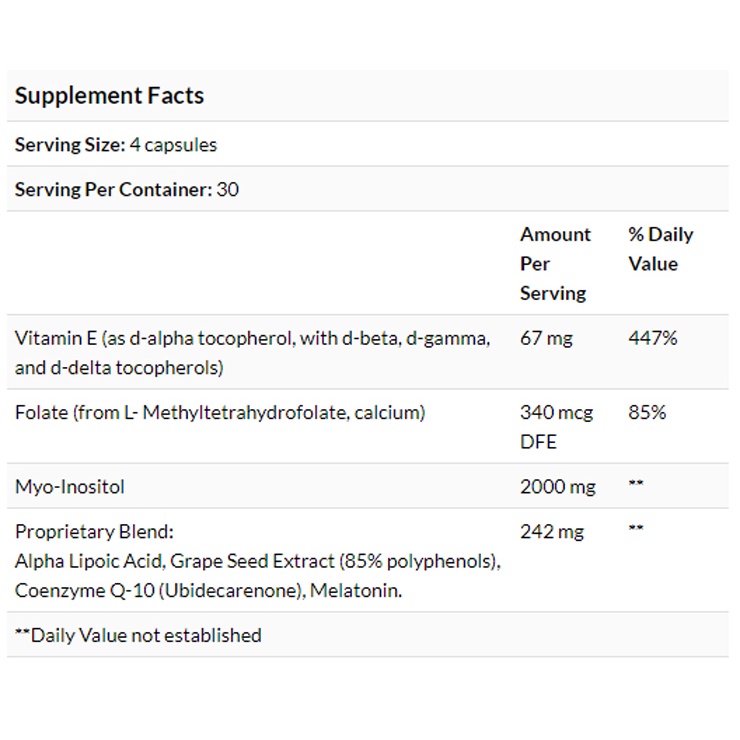Click the Daily Value not established footnote
Image resolution: width=740 pixels, height=740 pixels.
coord(138,635)
